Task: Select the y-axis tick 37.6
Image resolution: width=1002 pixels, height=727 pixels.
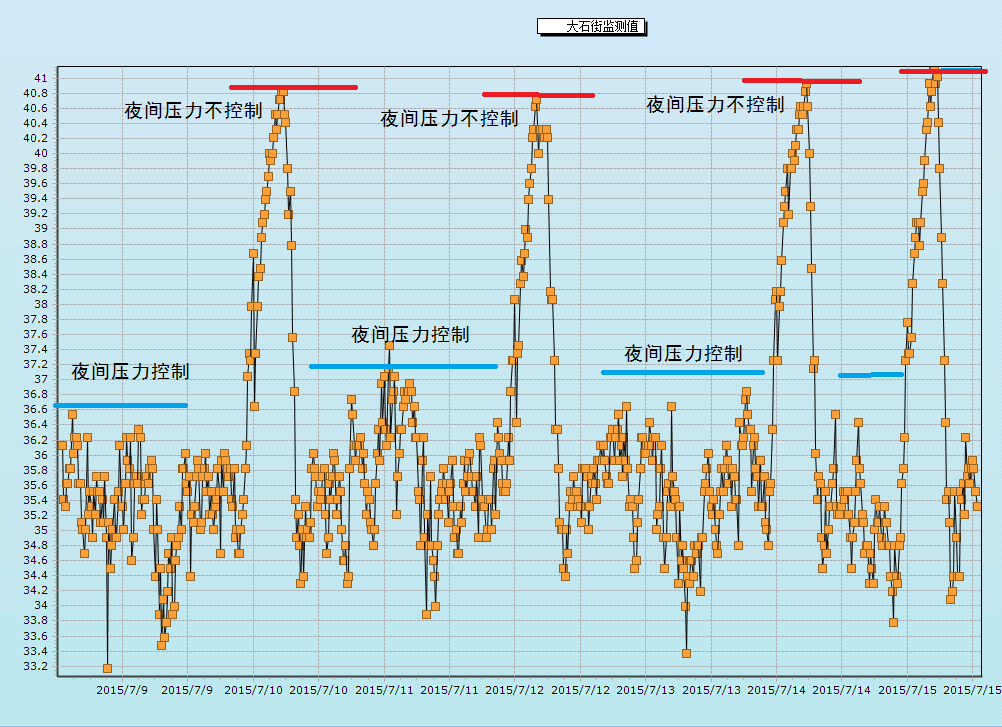Action: click(36, 334)
